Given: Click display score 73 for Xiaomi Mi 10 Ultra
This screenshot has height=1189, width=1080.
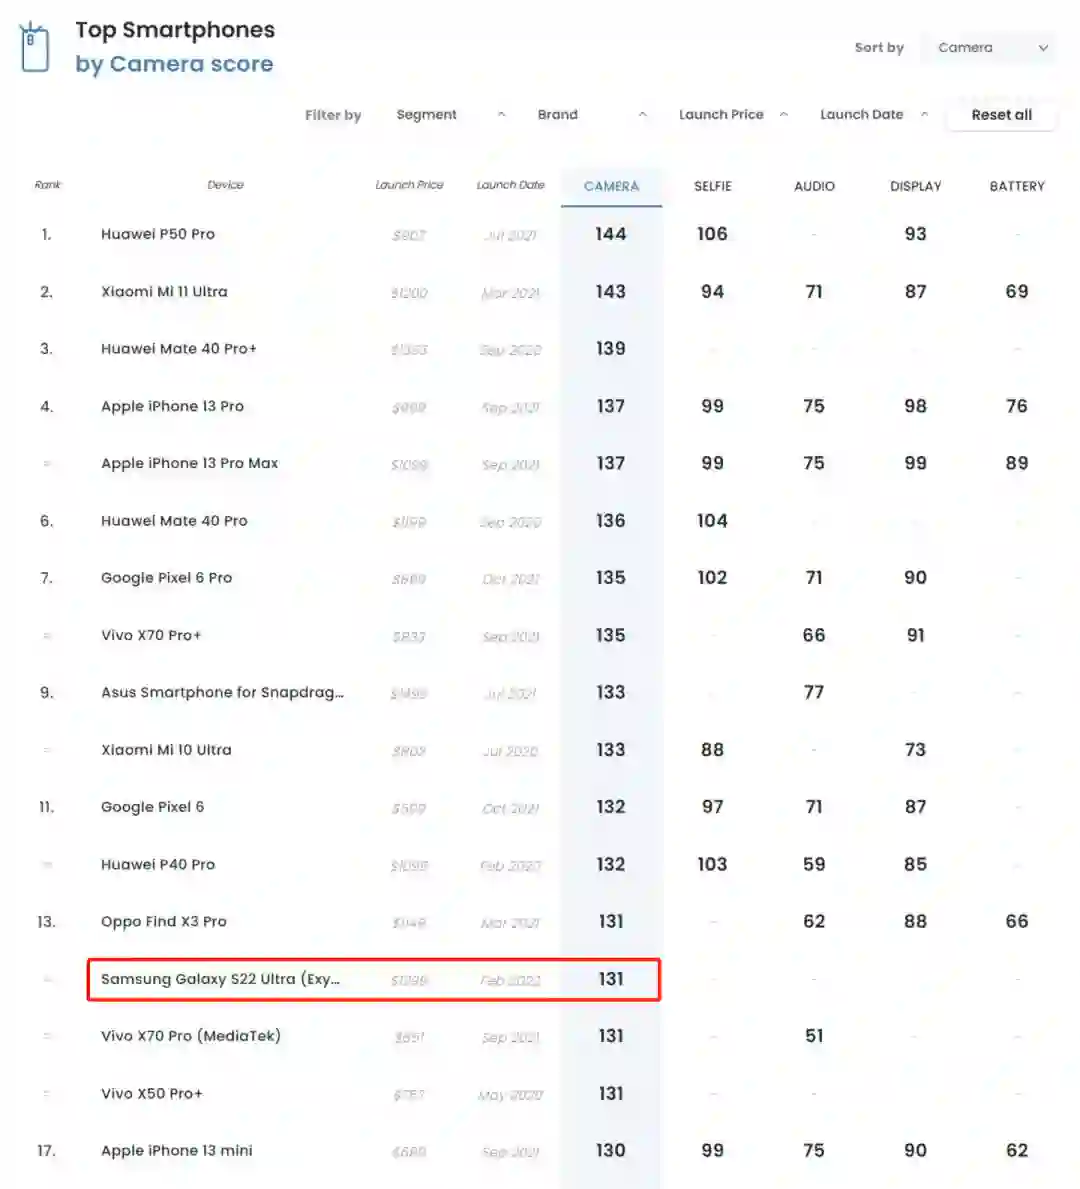Looking at the screenshot, I should 915,750.
